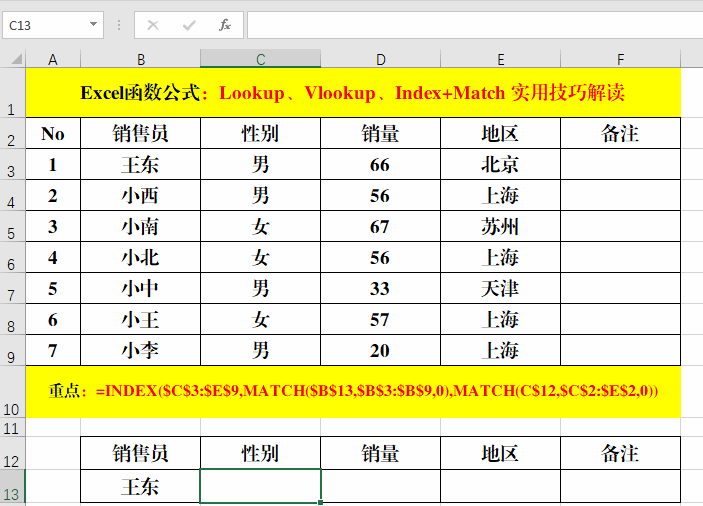Select row 5 header
Screen dimensions: 703x506
coord(13,226)
